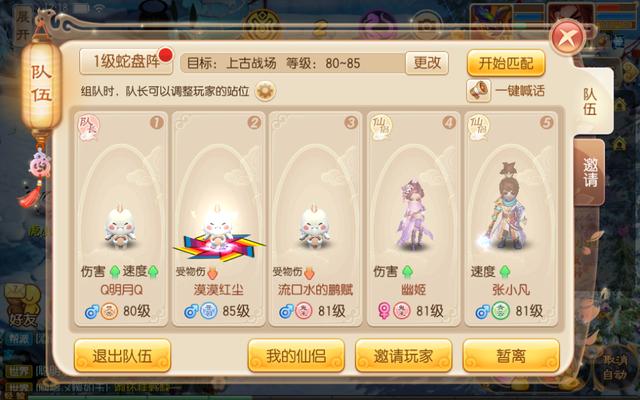This screenshot has height=400, width=640.
Task: Click 更改 to change target
Action: pyautogui.click(x=427, y=63)
